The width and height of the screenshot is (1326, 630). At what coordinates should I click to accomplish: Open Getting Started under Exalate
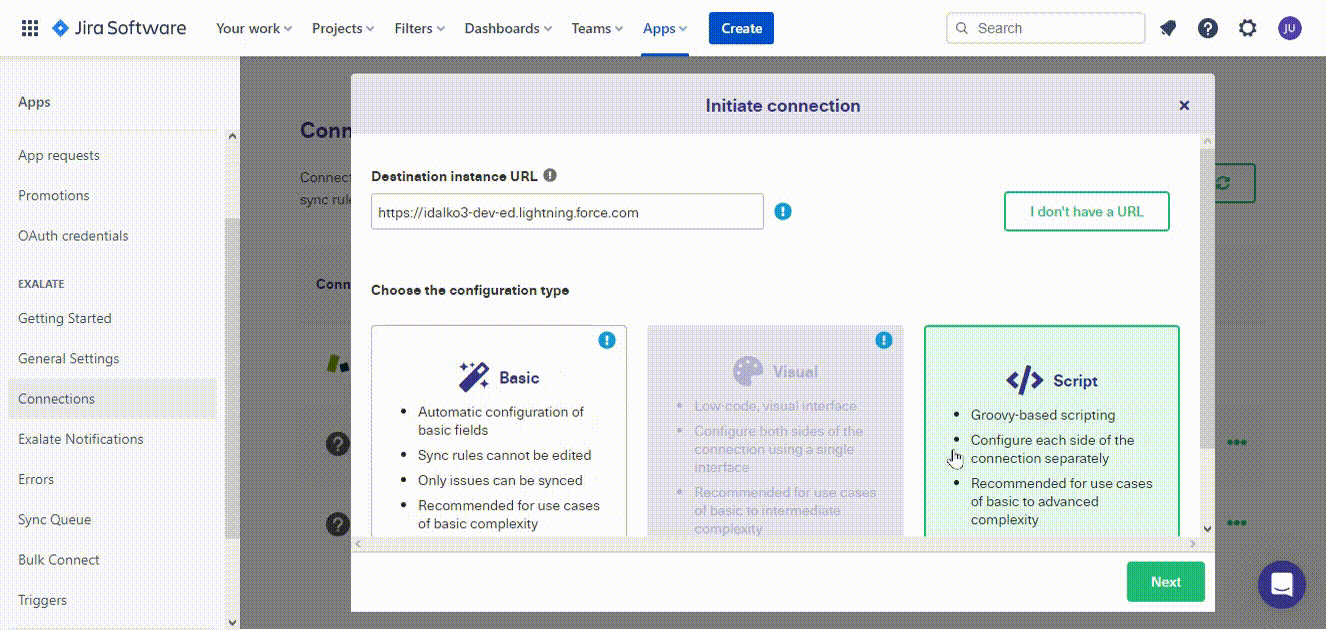coord(65,318)
